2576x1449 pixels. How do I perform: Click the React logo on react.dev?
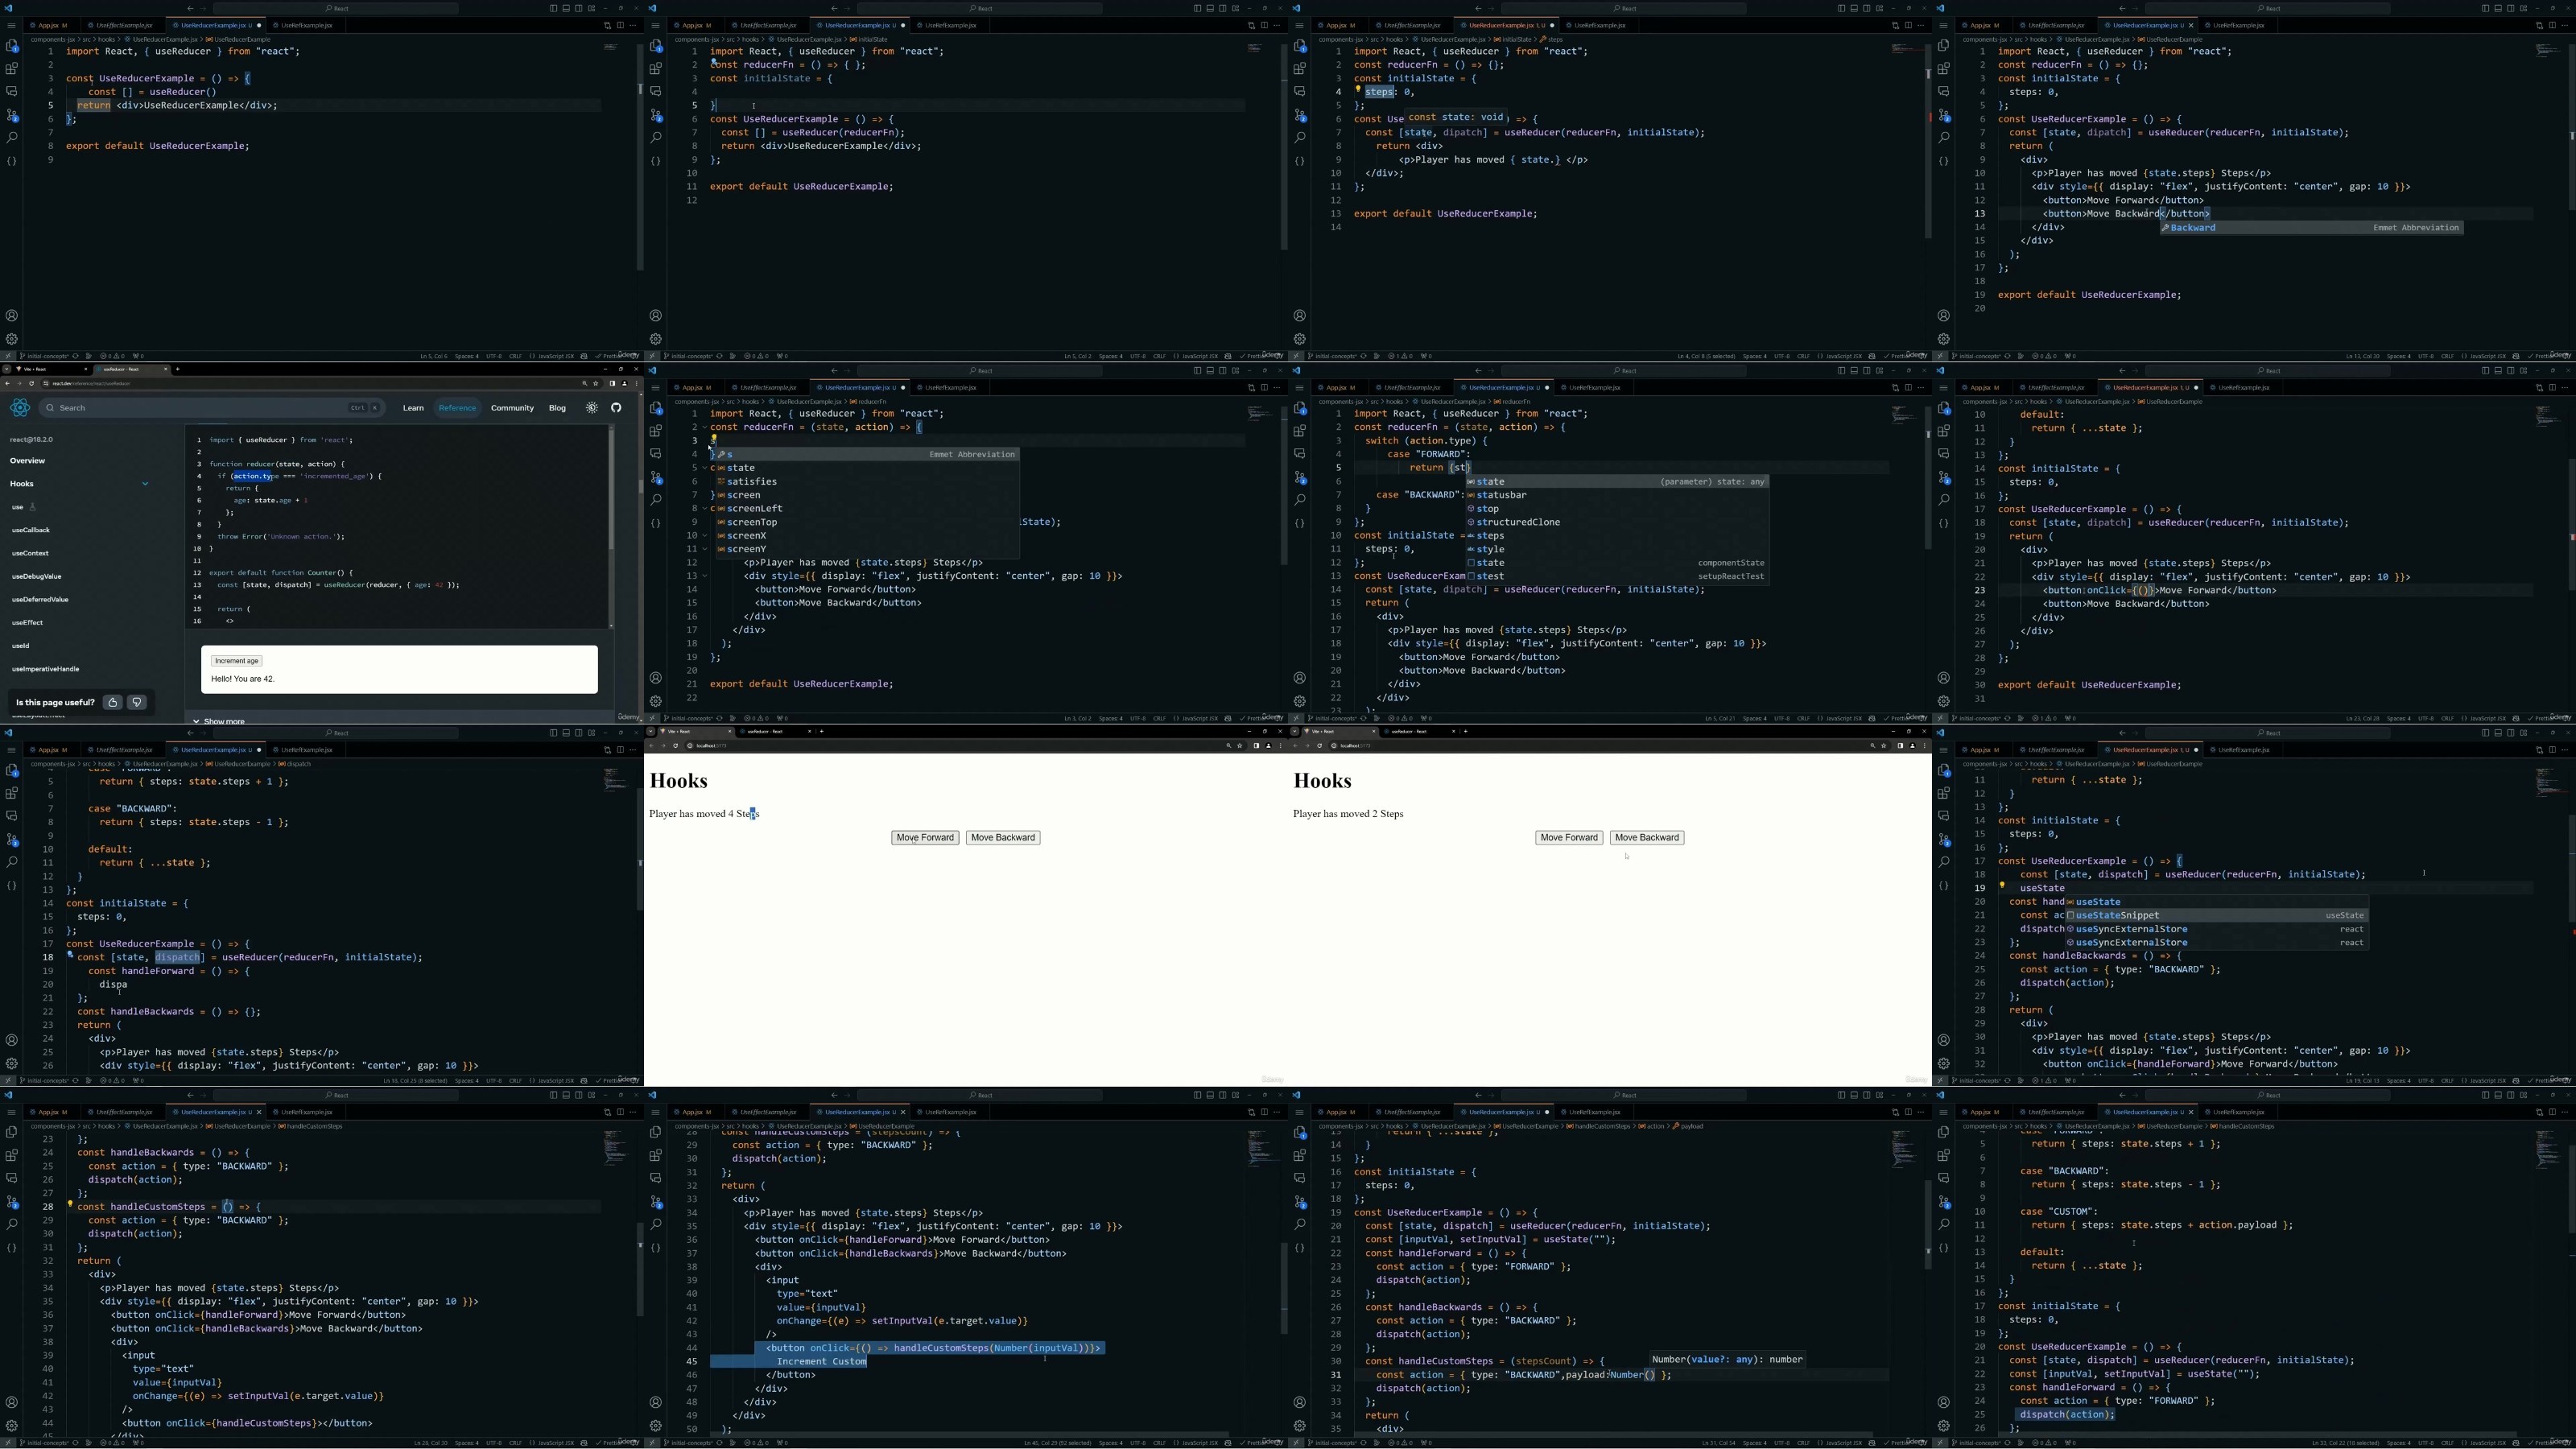coord(20,408)
